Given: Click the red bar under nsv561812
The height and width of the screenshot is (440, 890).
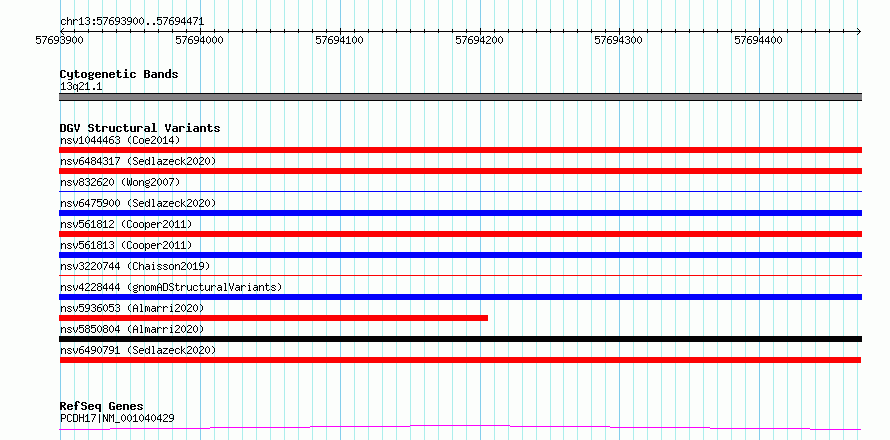Looking at the screenshot, I should (460, 234).
